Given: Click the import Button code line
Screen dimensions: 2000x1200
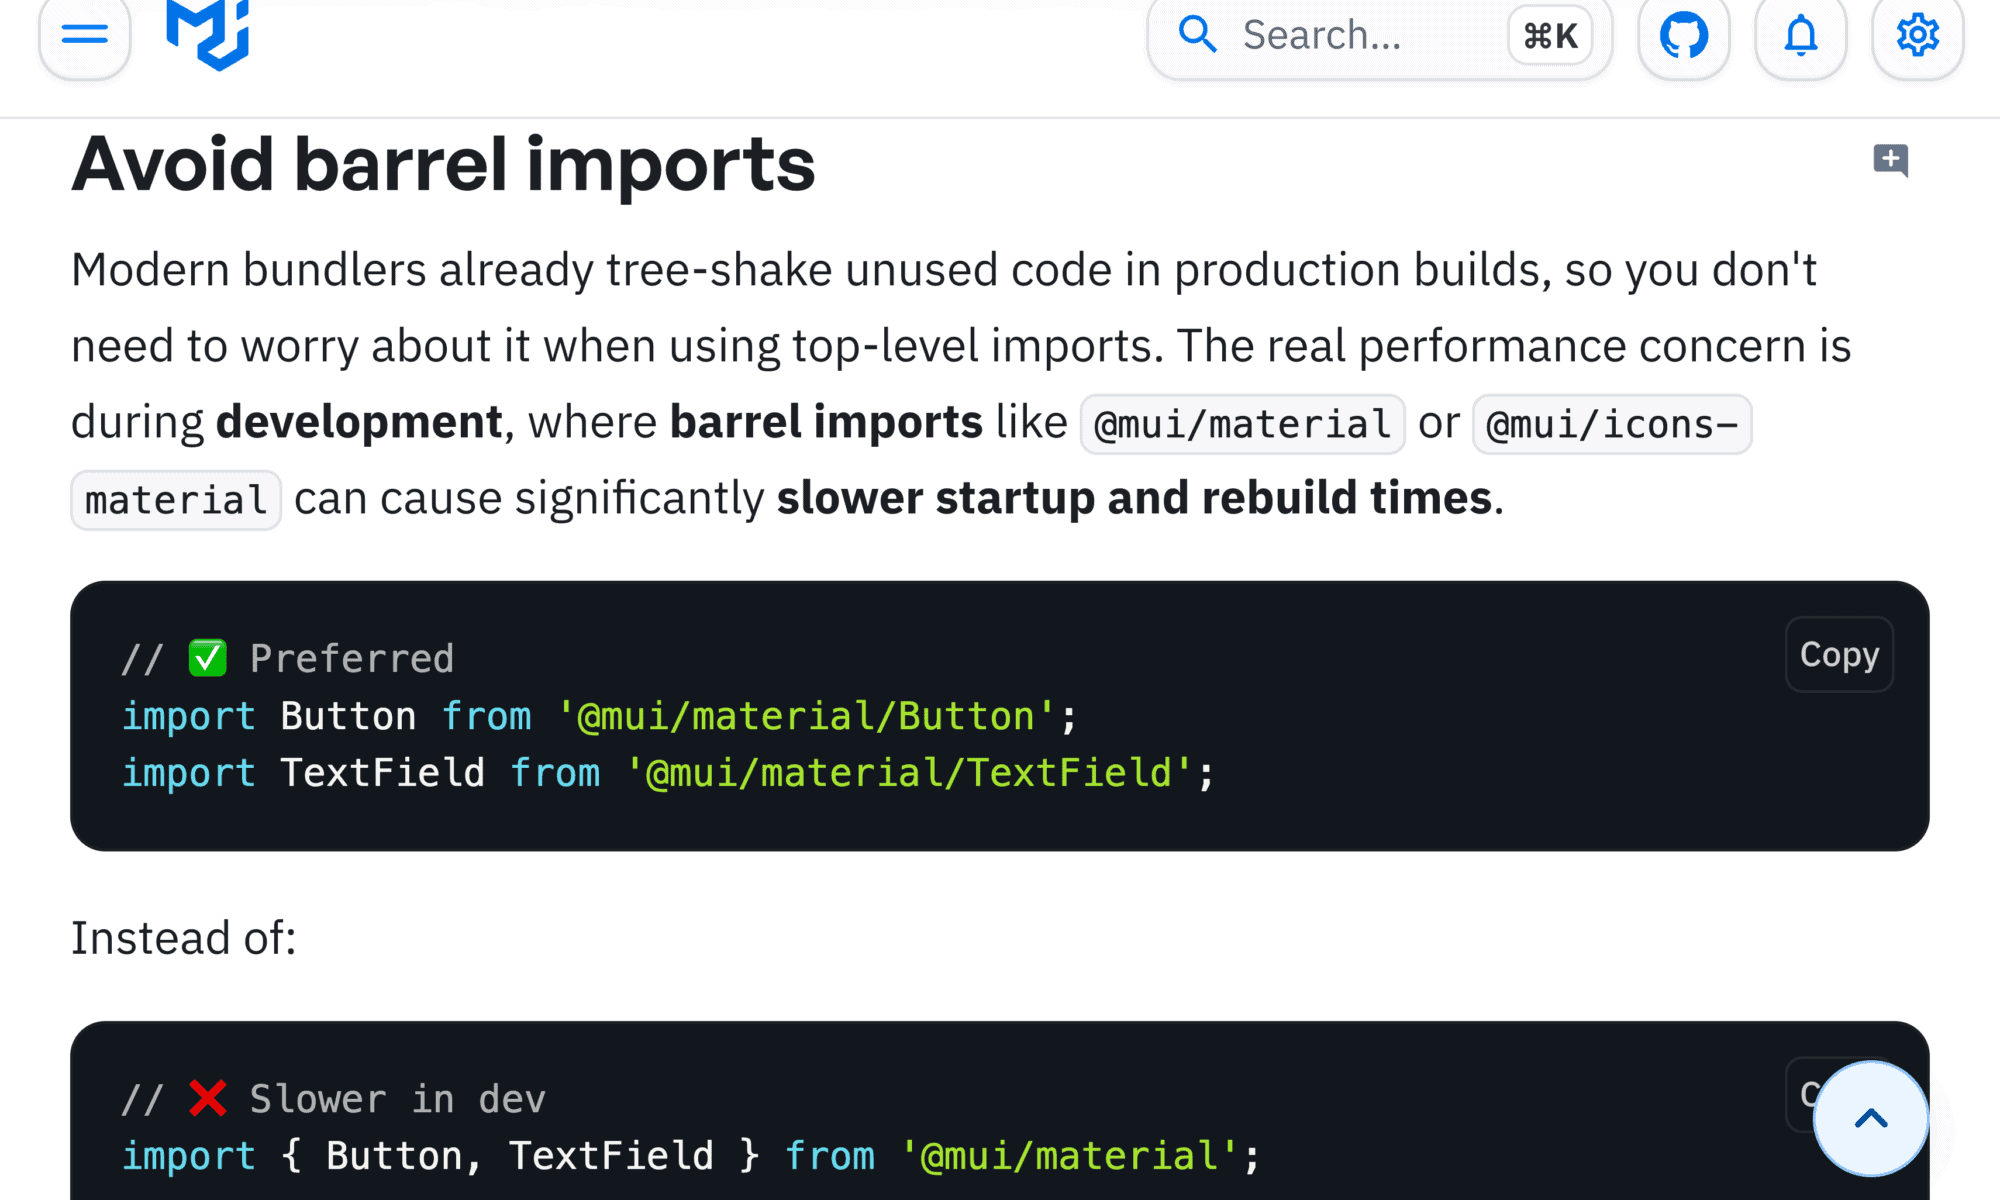Looking at the screenshot, I should pos(598,716).
